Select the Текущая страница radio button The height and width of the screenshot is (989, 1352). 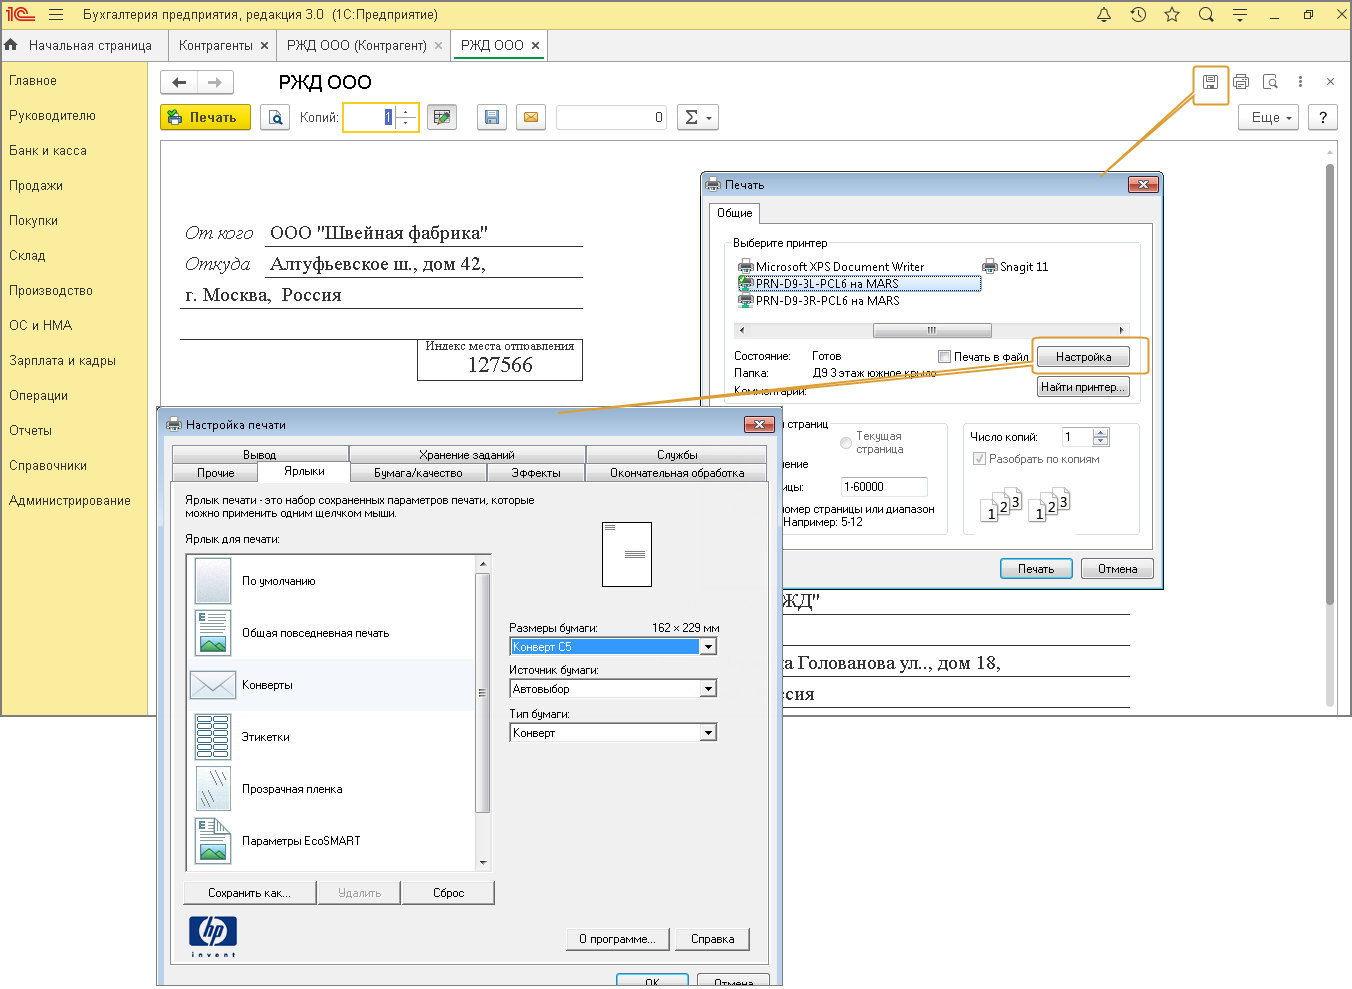click(846, 443)
